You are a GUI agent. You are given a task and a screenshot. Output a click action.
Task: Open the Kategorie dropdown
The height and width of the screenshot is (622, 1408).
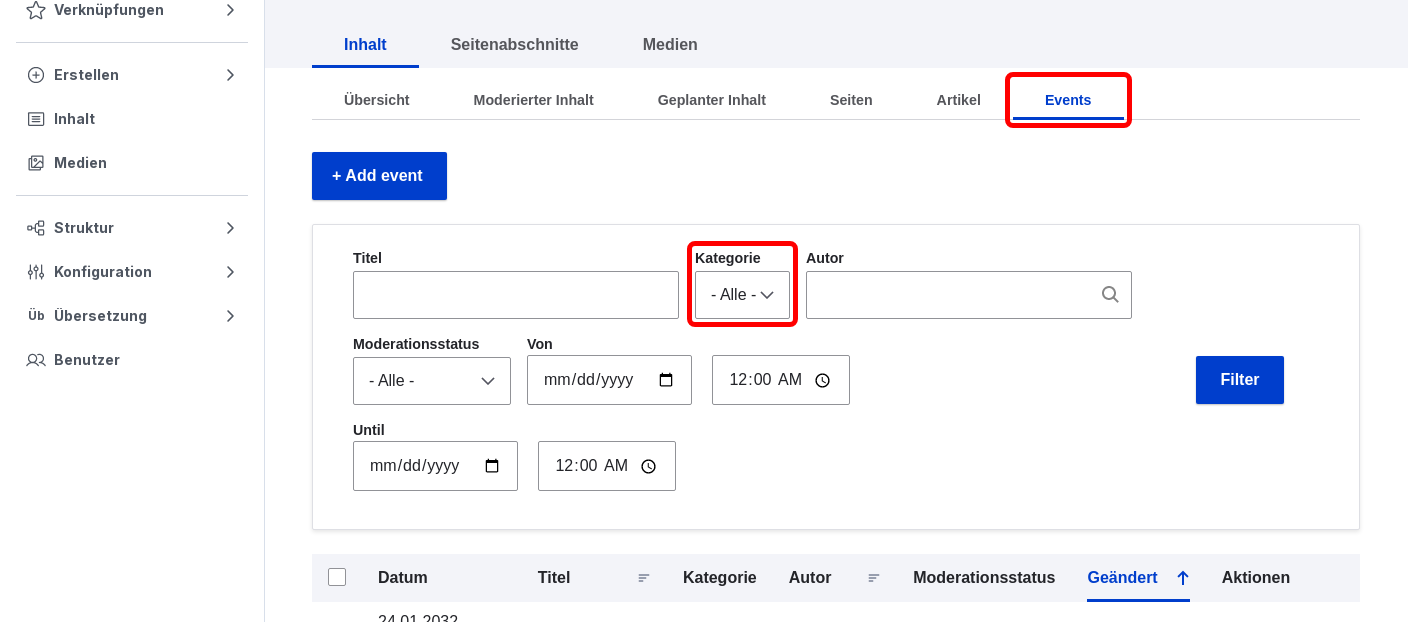pyautogui.click(x=742, y=295)
